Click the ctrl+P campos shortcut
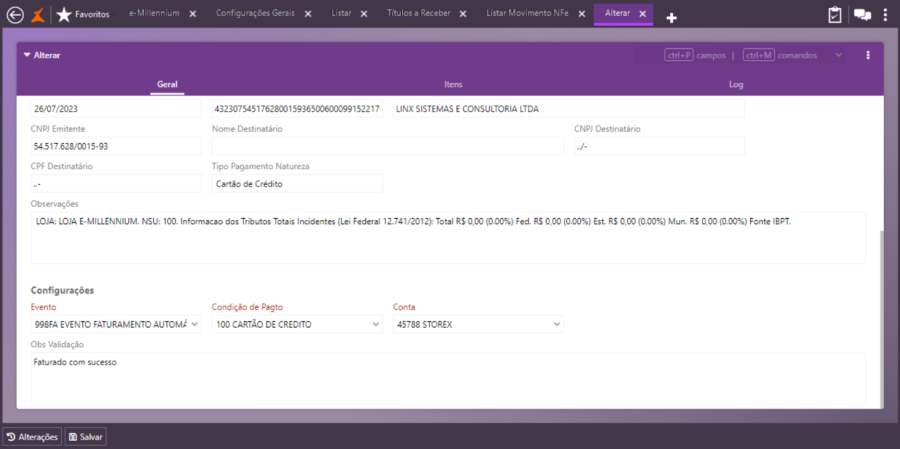This screenshot has height=449, width=900. click(695, 55)
